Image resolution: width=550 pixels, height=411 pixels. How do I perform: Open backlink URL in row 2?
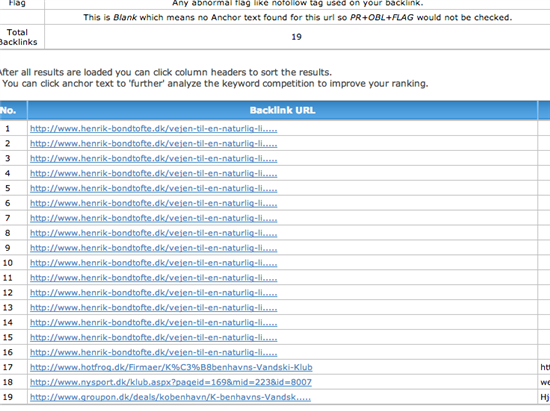coord(154,144)
